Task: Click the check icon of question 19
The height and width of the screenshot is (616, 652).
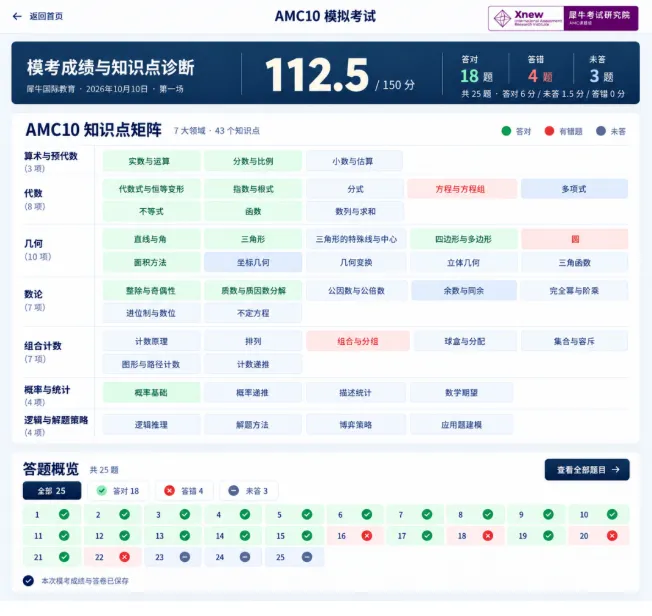Action: (x=548, y=536)
